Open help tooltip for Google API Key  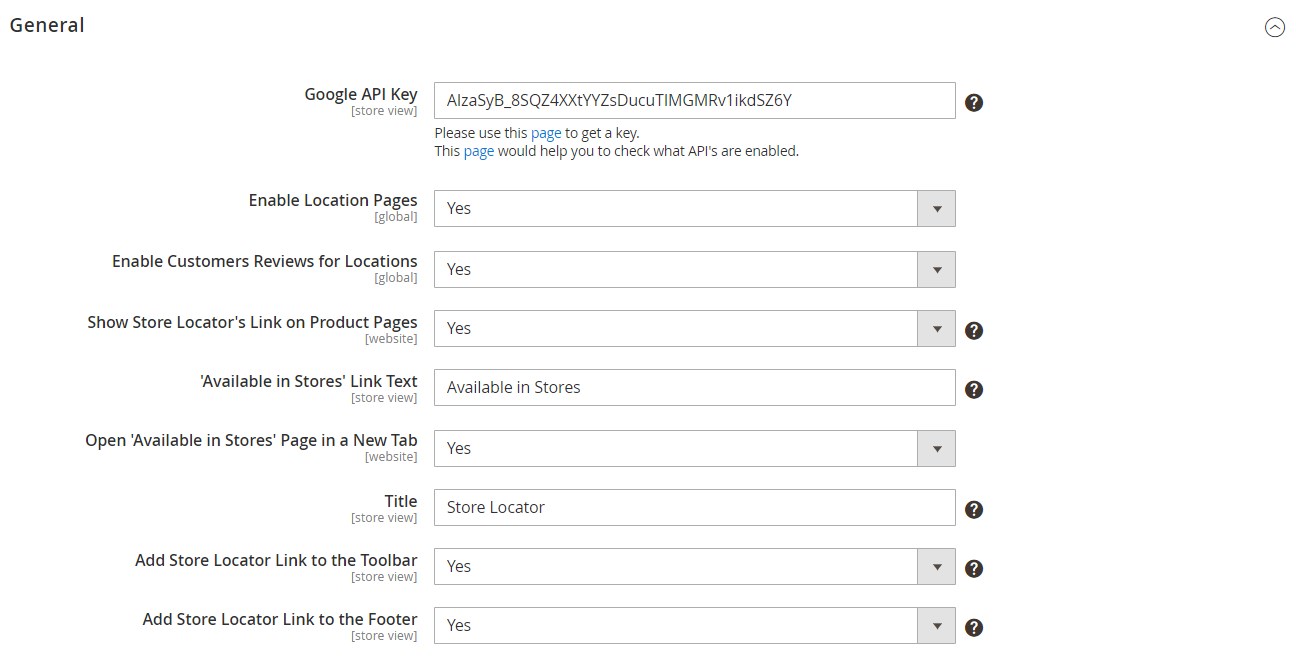point(973,101)
